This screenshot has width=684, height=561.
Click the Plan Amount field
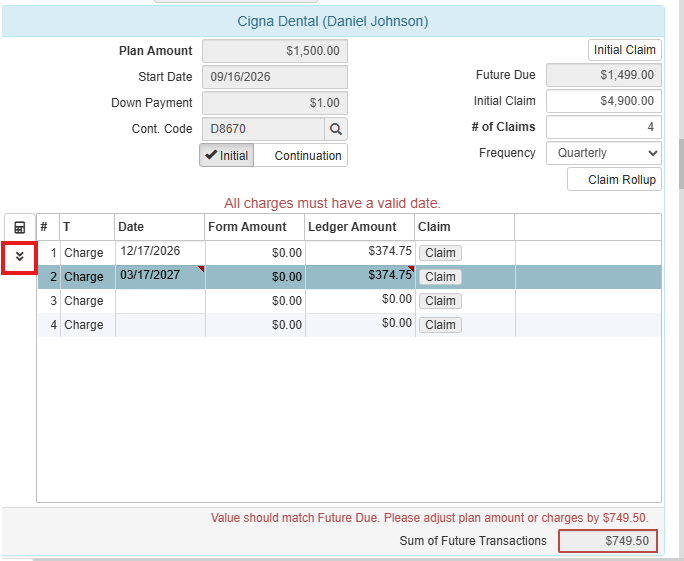[275, 51]
